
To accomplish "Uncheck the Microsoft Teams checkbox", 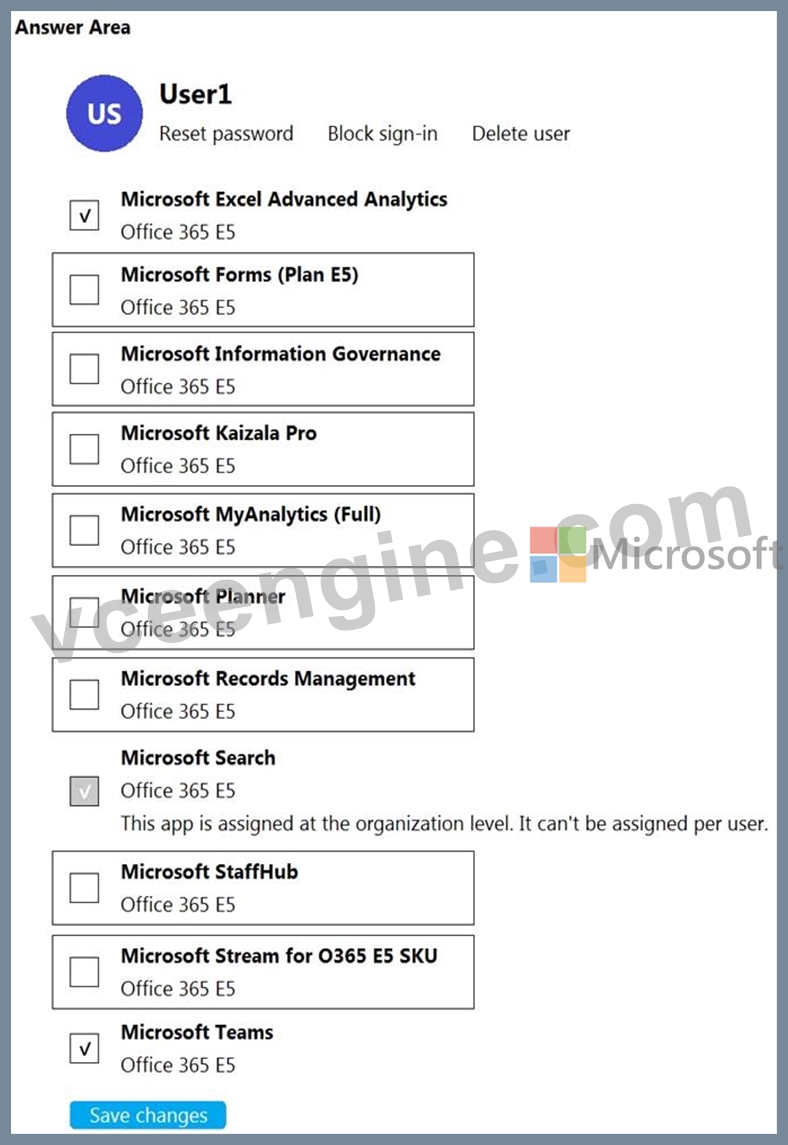I will pyautogui.click(x=84, y=1049).
